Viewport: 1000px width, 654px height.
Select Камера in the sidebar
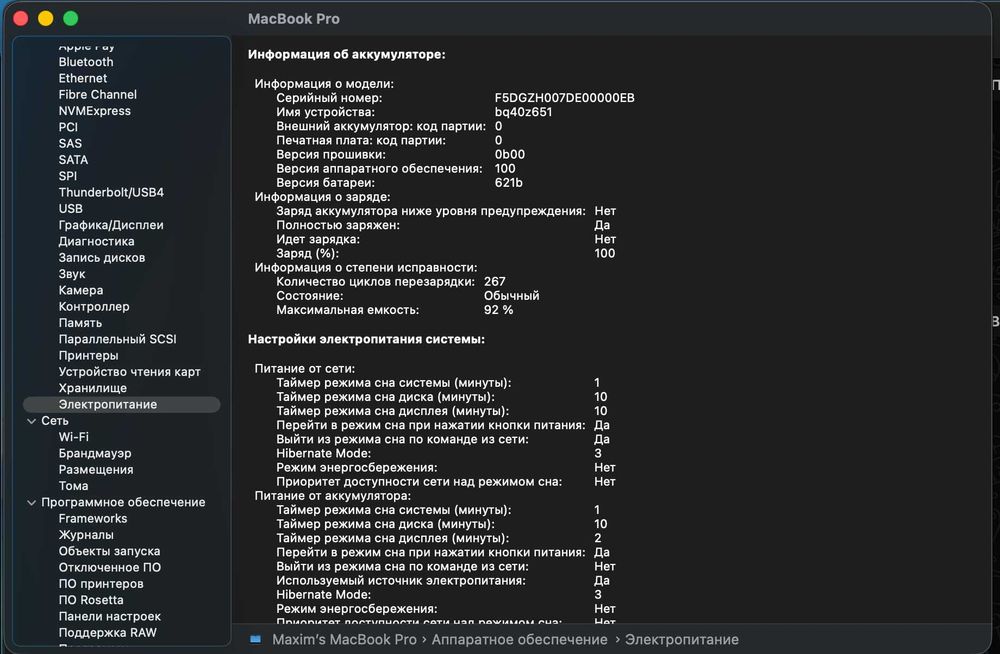pos(81,290)
